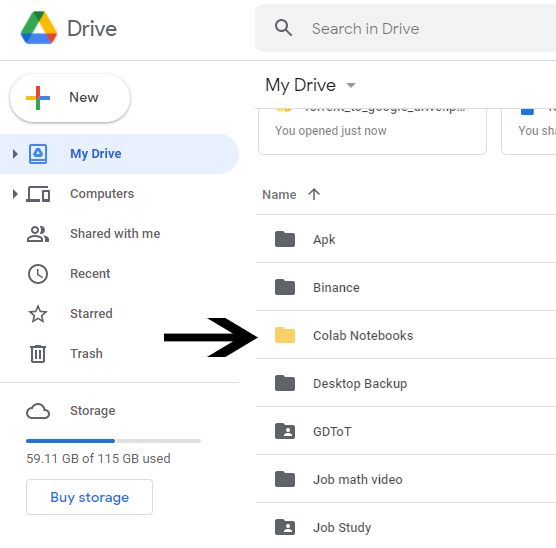Click the Storage cloud icon
This screenshot has height=548, width=556.
38,411
